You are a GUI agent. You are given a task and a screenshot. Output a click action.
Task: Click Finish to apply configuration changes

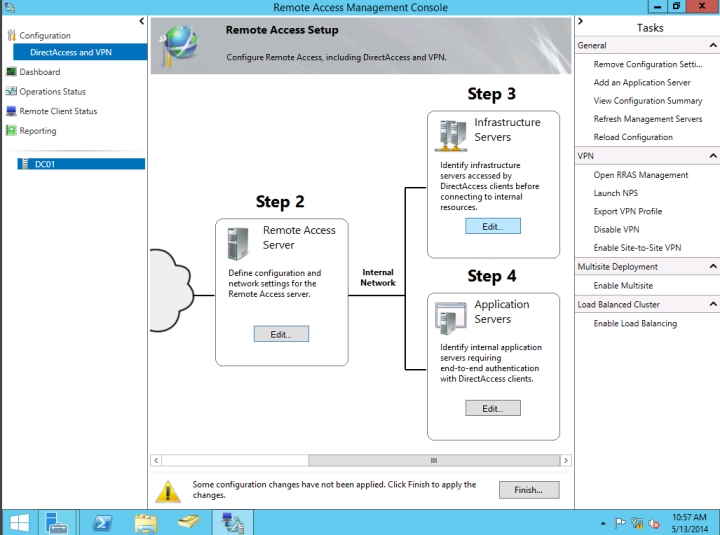tap(528, 490)
